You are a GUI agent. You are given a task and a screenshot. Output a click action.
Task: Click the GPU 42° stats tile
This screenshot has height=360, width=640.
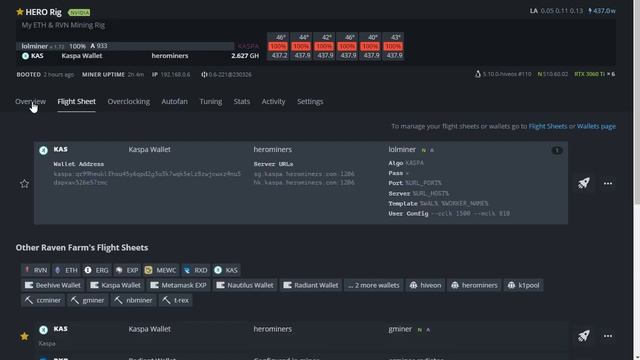tap(324, 47)
